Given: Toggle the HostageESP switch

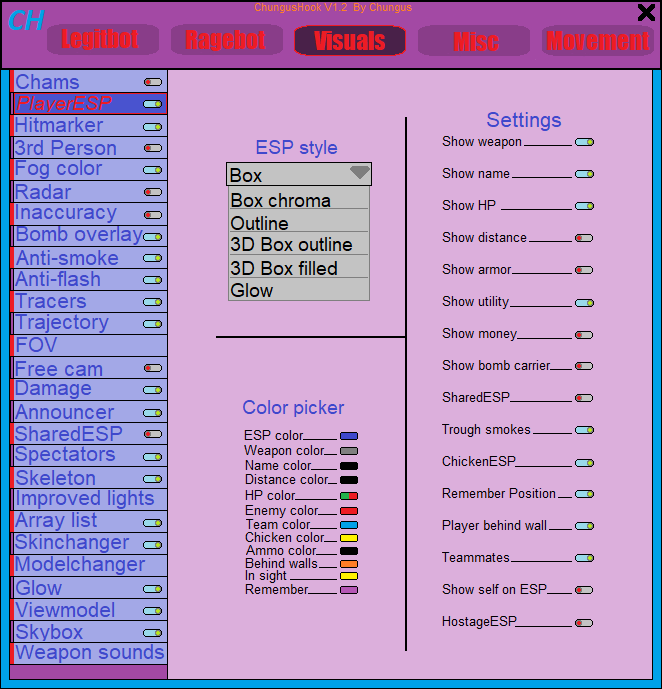Looking at the screenshot, I should (584, 622).
